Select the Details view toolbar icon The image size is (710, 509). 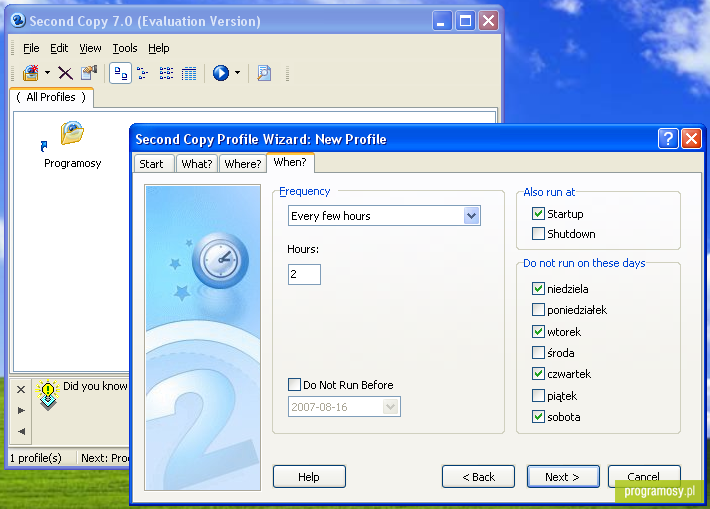pyautogui.click(x=189, y=73)
